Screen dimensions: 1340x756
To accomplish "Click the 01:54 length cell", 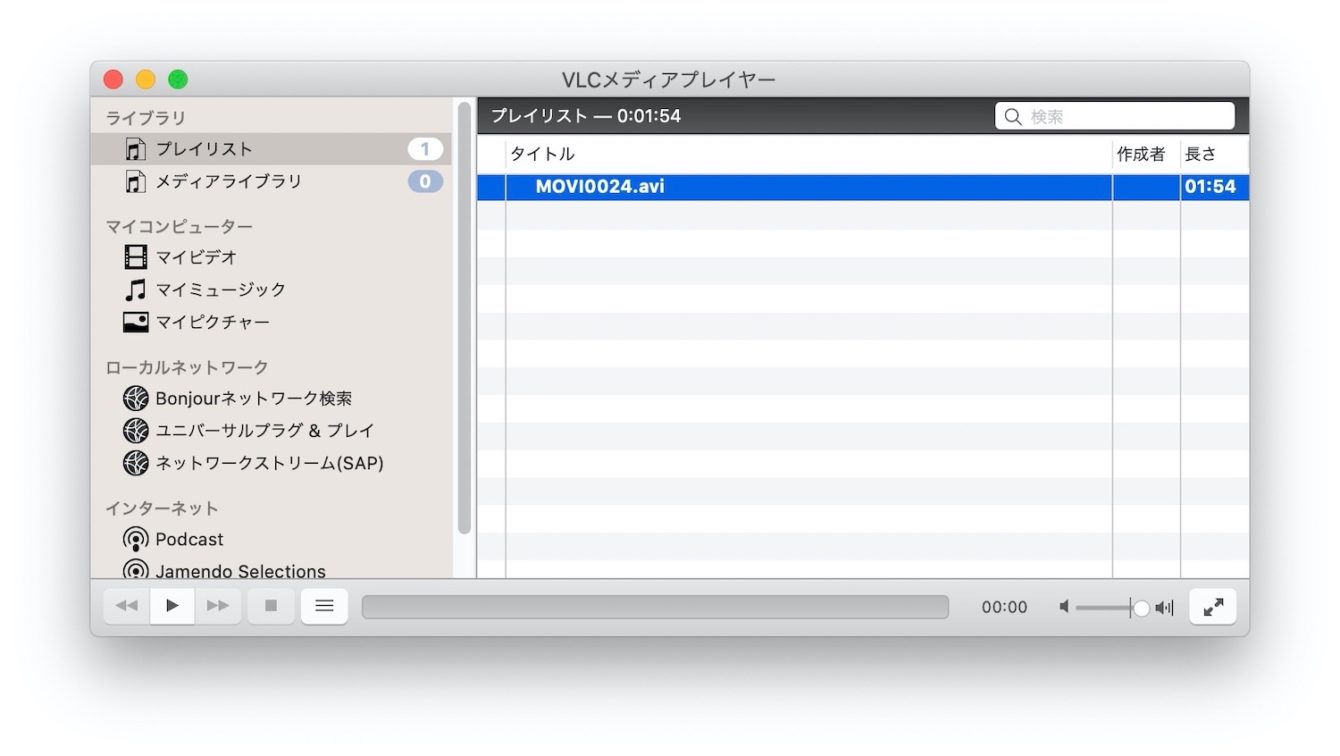I will click(x=1210, y=187).
